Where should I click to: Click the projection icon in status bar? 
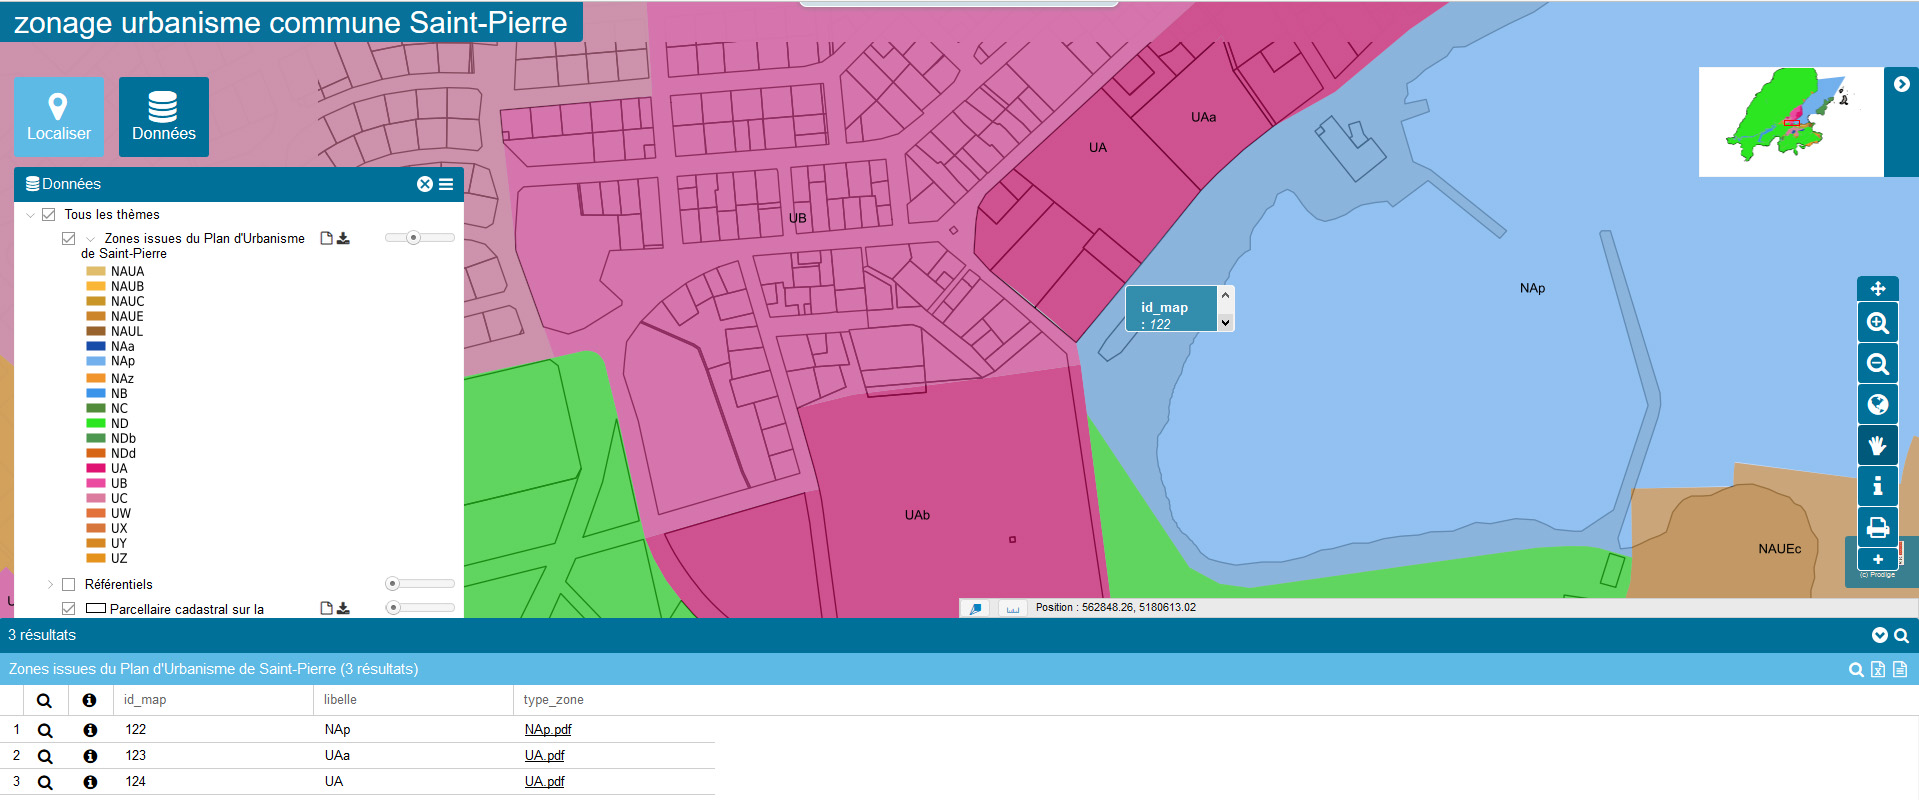pyautogui.click(x=976, y=608)
